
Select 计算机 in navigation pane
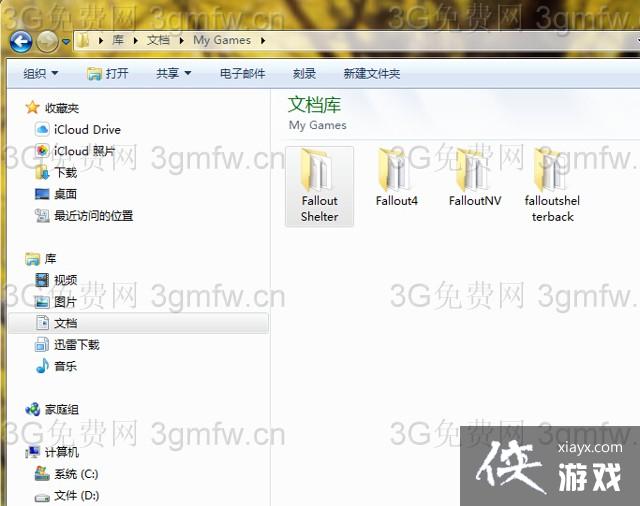pyautogui.click(x=62, y=452)
